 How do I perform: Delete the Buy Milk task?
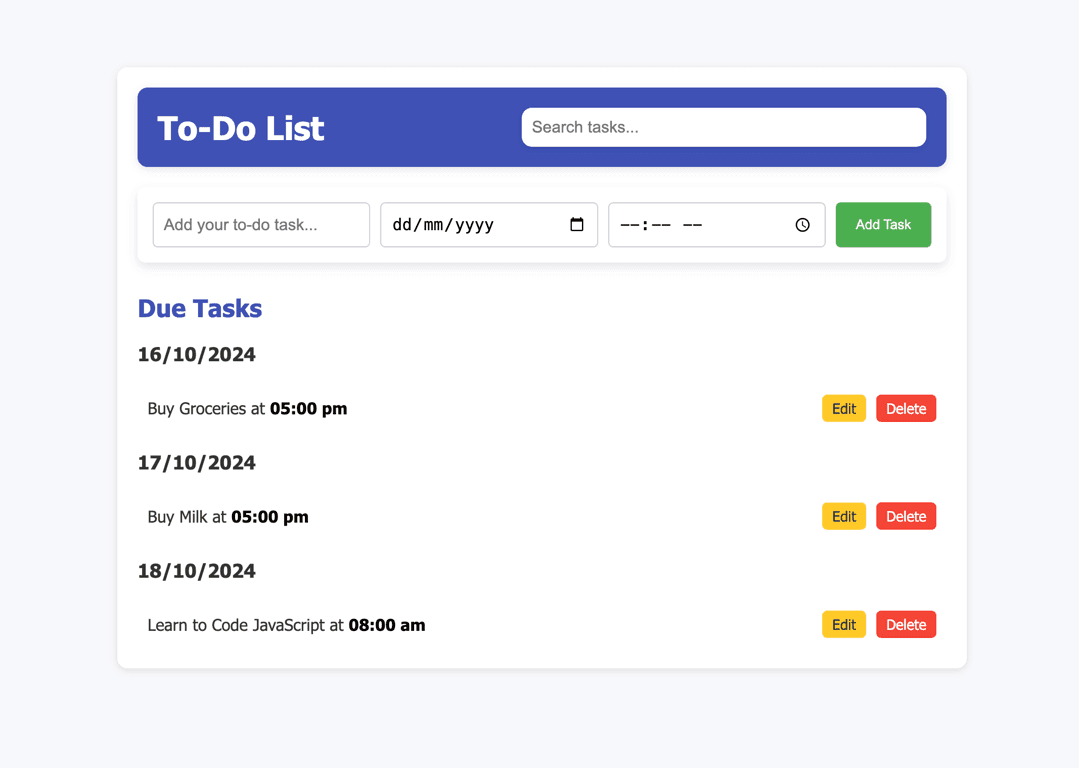(x=906, y=516)
